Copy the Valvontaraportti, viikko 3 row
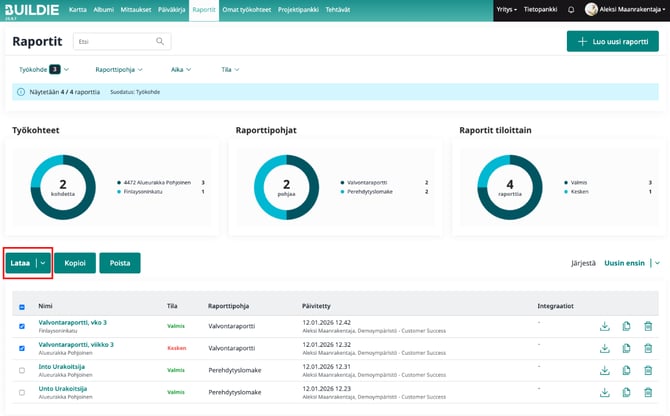Image resolution: width=670 pixels, height=416 pixels. (626, 349)
